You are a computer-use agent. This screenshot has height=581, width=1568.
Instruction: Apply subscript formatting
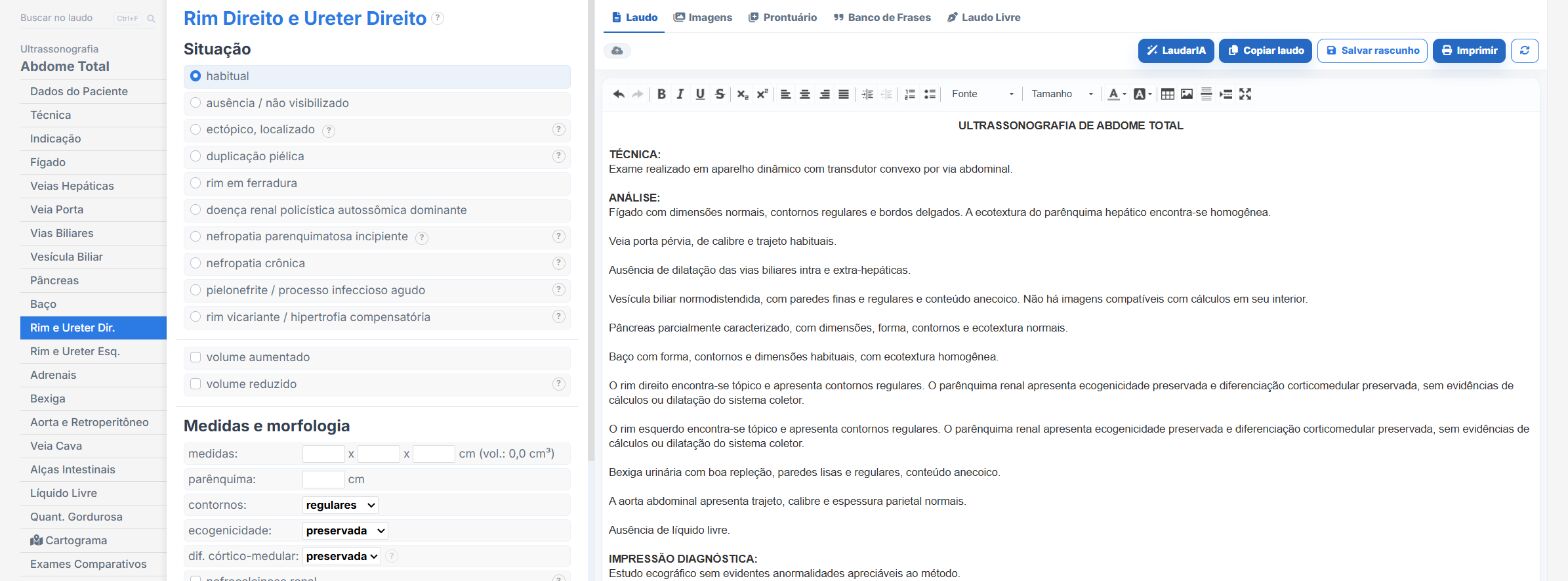(x=742, y=94)
